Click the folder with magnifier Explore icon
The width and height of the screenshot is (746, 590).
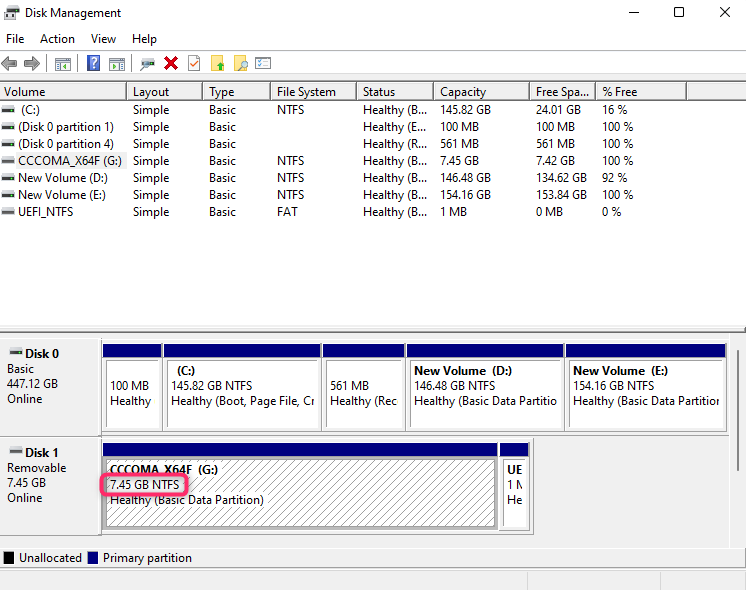click(x=241, y=63)
